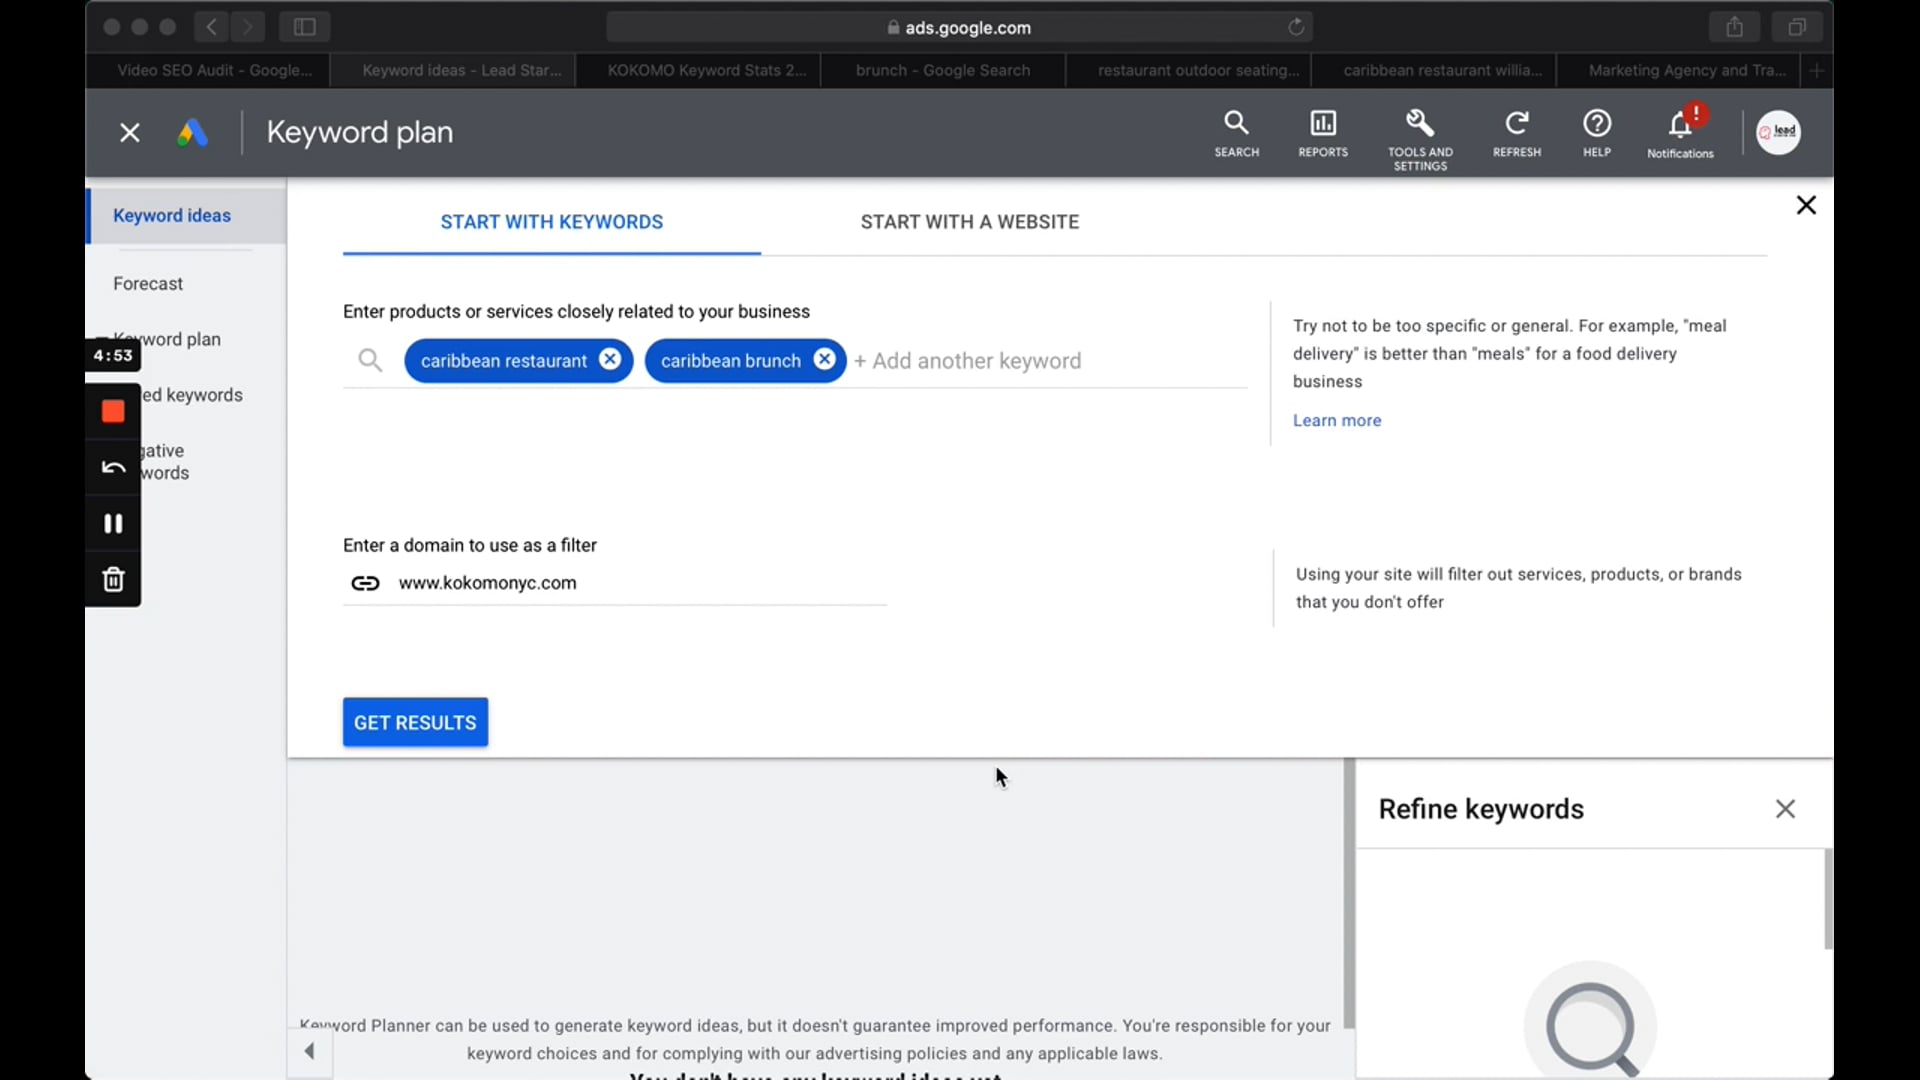Close the Refine keywords panel
The width and height of the screenshot is (1920, 1080).
[x=1785, y=809]
